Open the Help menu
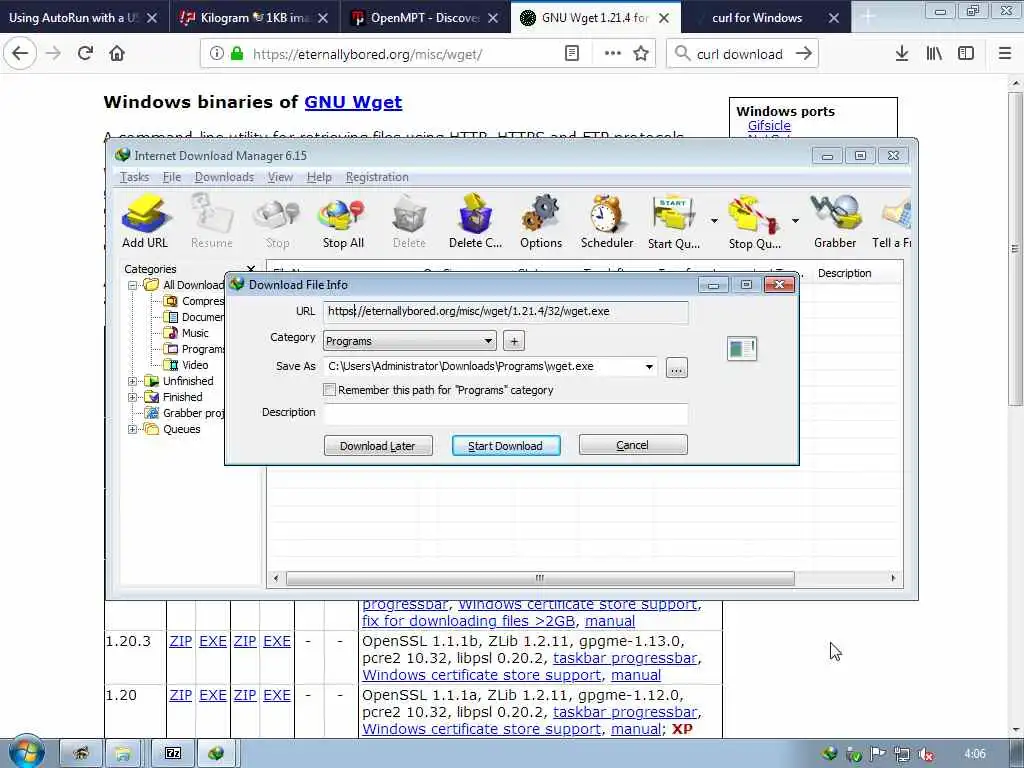 319,177
